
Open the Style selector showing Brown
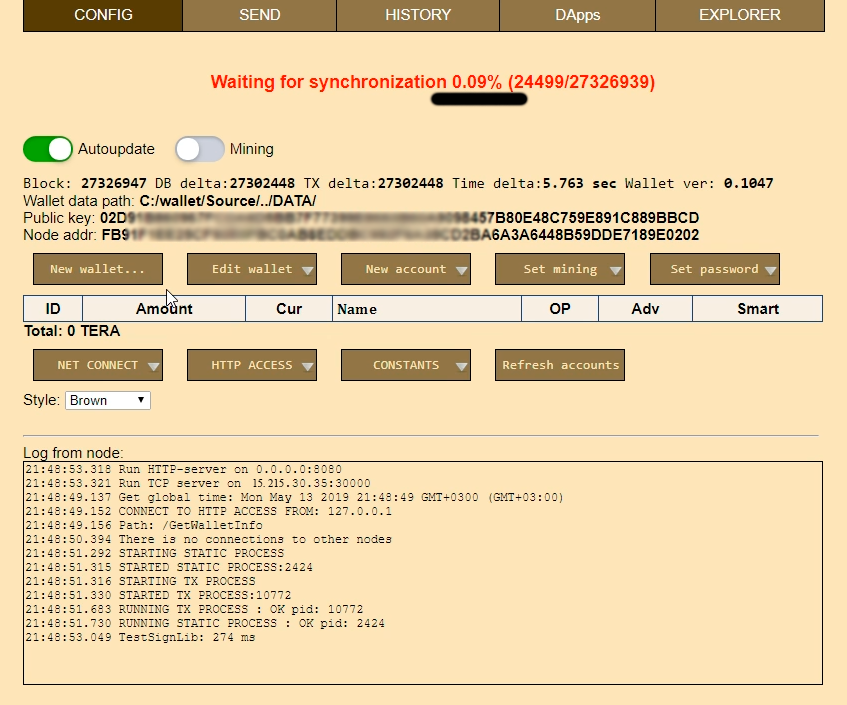[108, 400]
